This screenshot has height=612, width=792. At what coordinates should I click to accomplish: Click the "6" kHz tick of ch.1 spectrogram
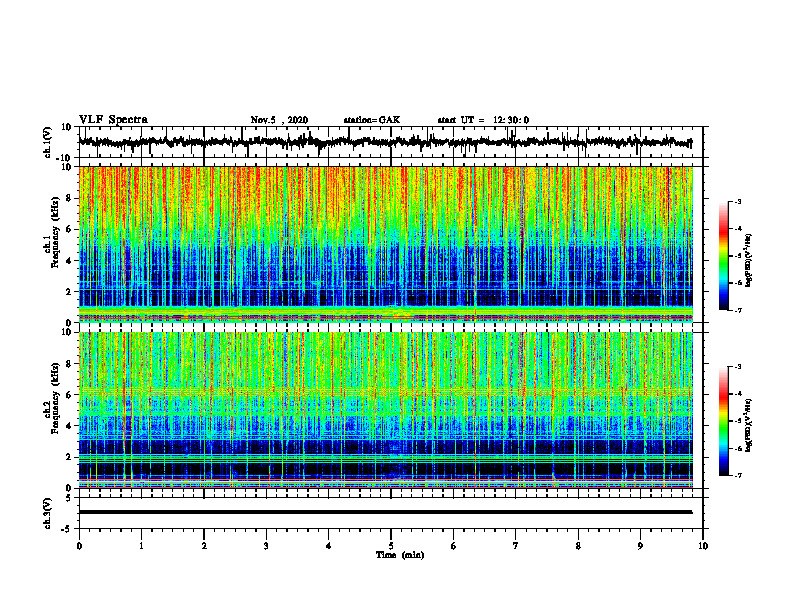69,230
